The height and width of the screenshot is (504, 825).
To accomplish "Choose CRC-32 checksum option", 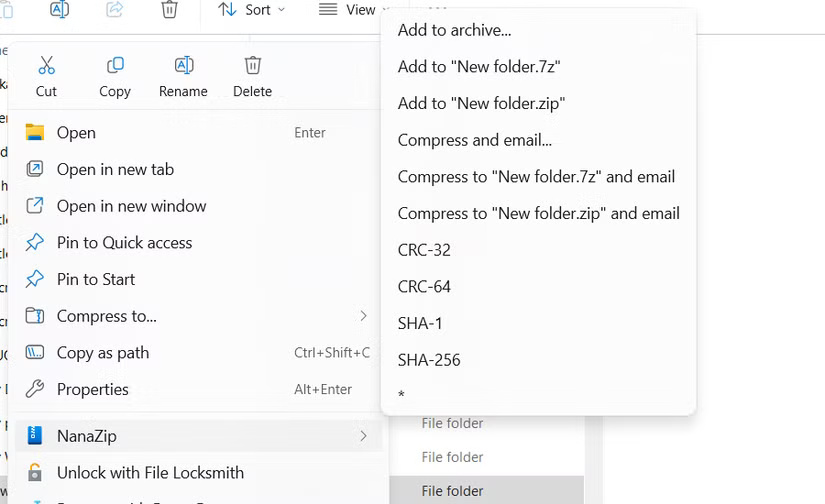I will coord(424,250).
